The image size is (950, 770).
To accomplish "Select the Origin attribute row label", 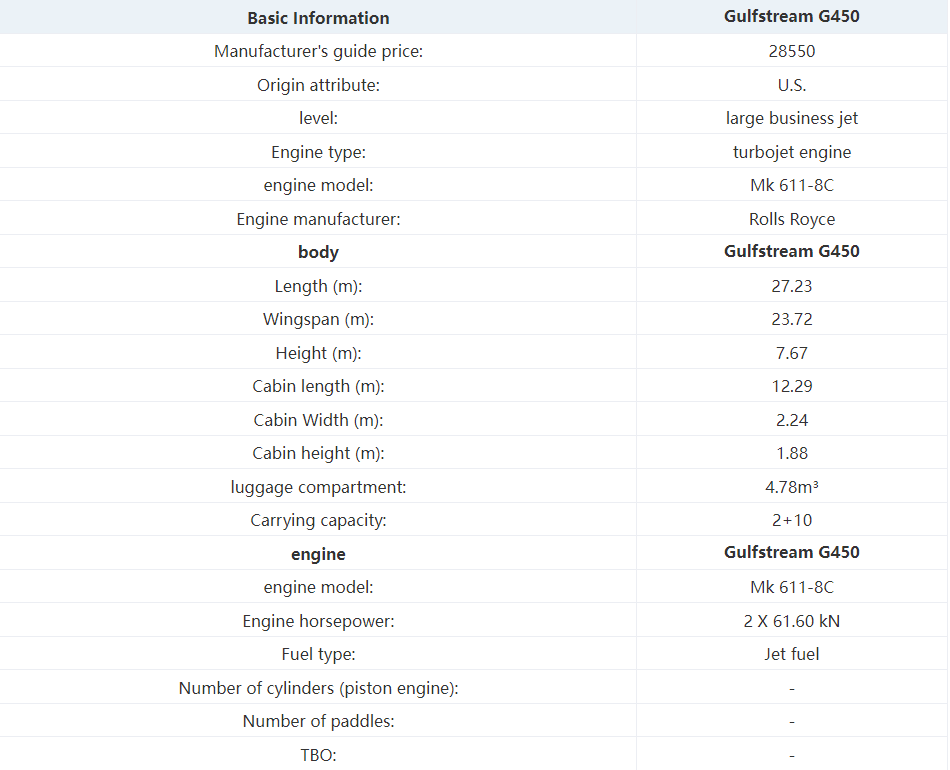I will (x=318, y=85).
